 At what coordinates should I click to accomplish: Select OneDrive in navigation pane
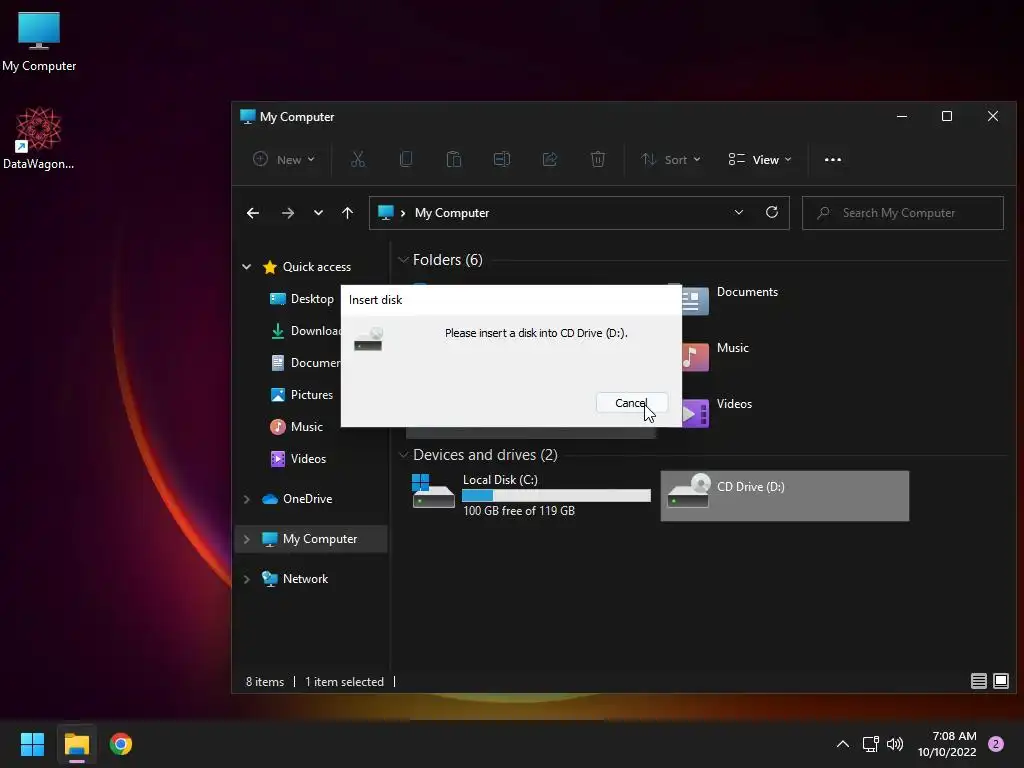[297, 499]
